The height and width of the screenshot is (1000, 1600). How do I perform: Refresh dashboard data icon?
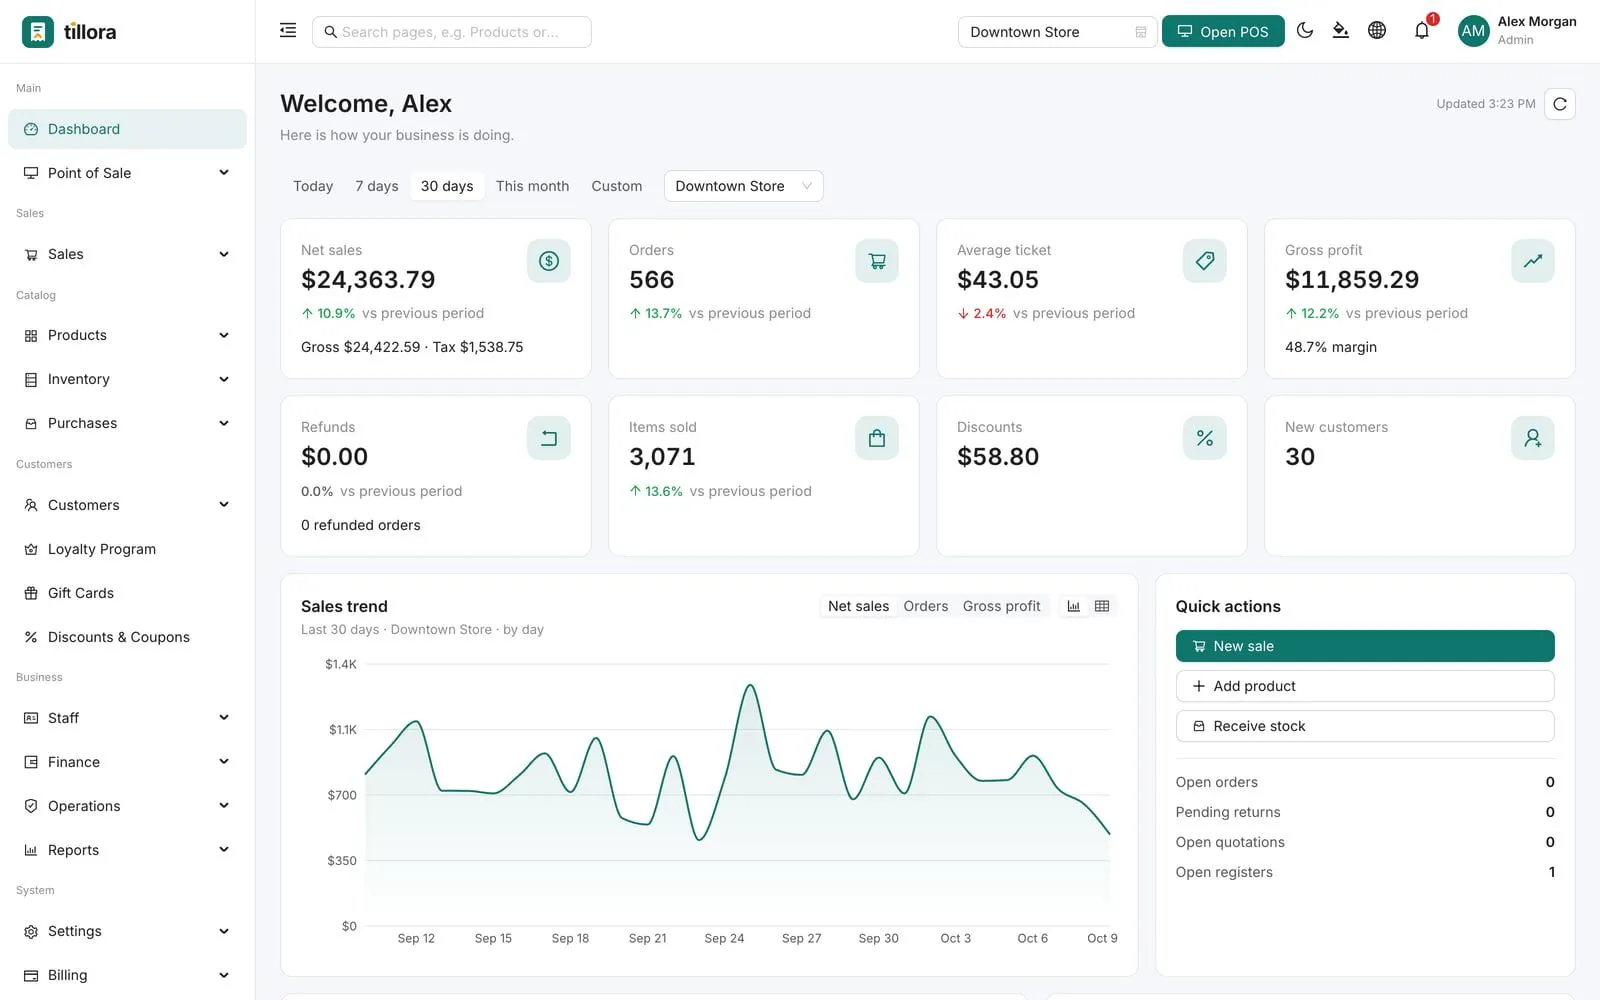[1560, 104]
